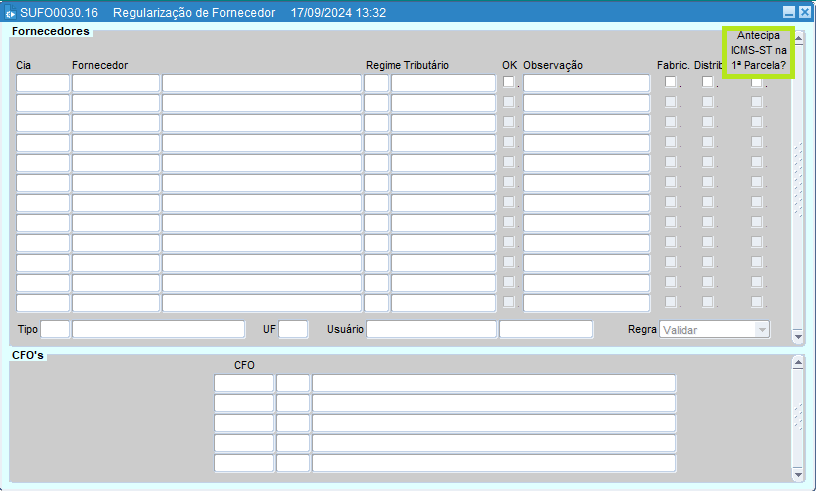Click the first Cia input field

pyautogui.click(x=42, y=83)
